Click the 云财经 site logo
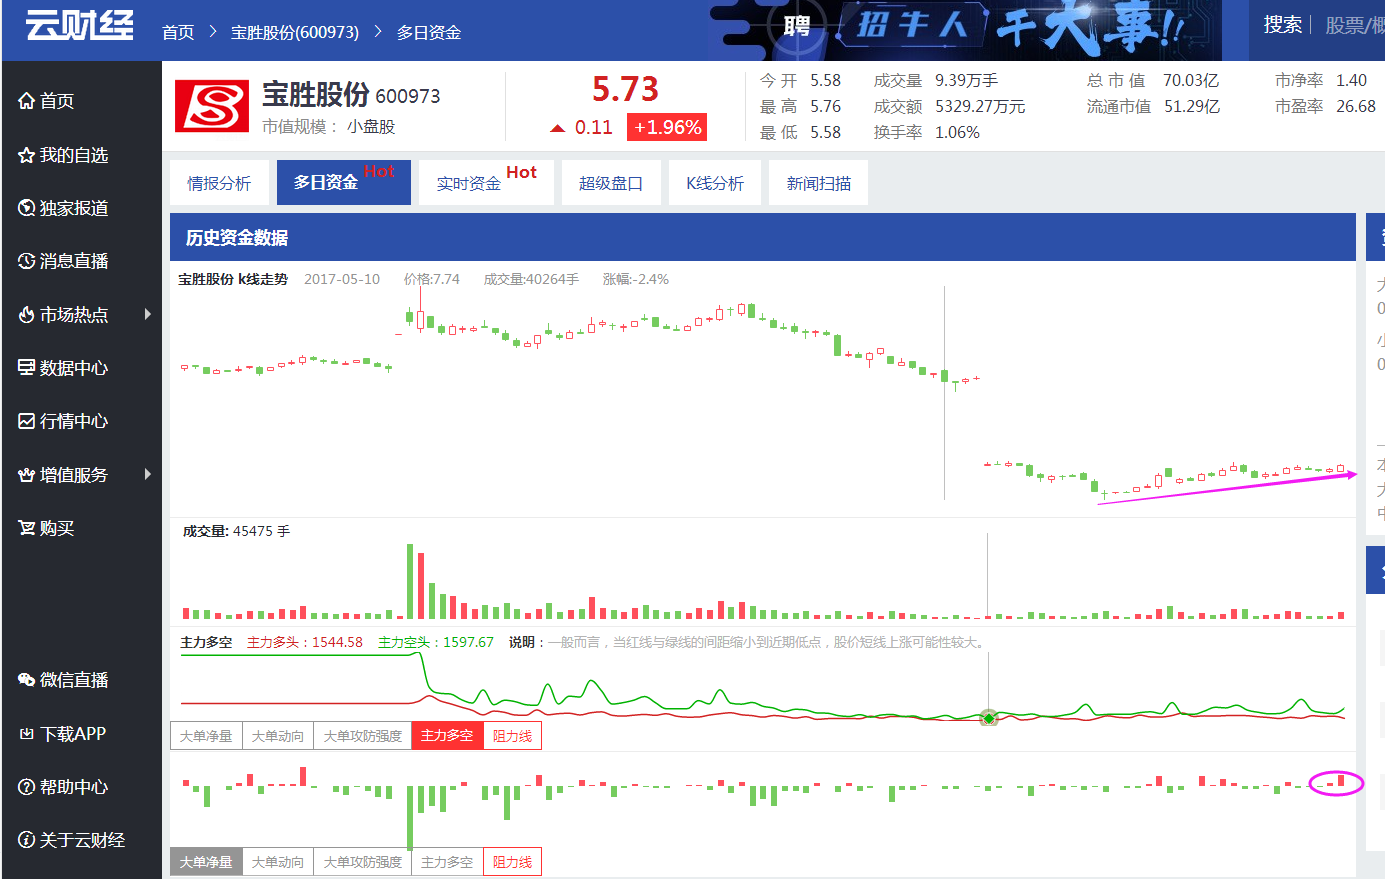Image resolution: width=1385 pixels, height=879 pixels. point(79,25)
